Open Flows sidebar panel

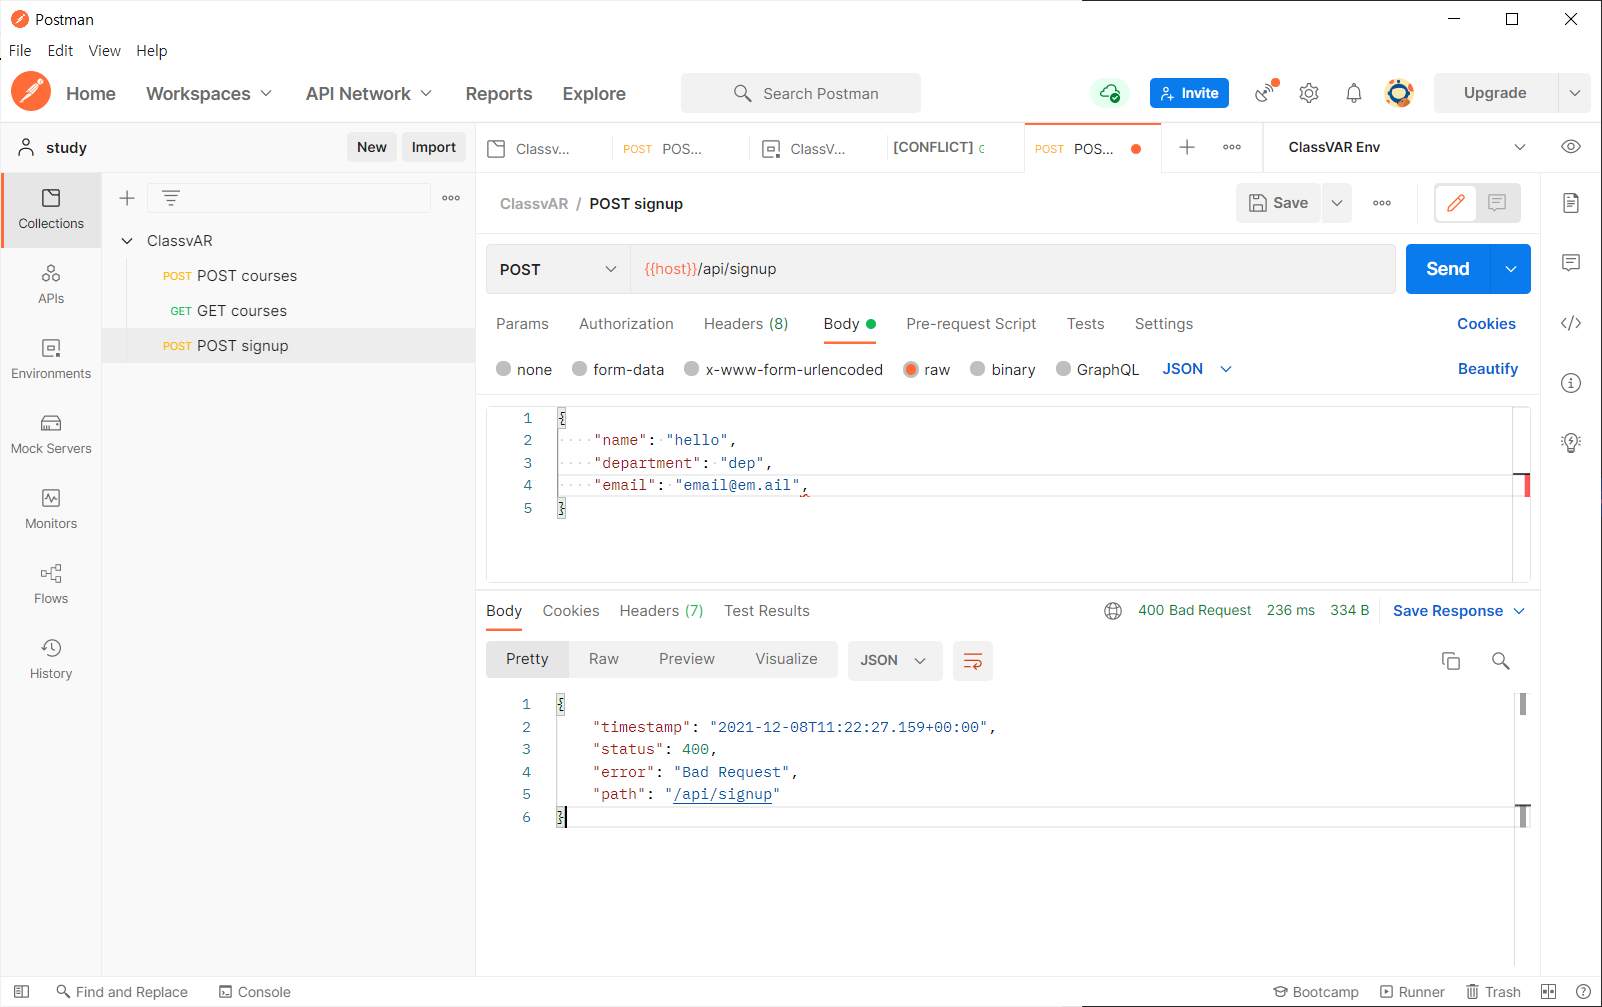click(51, 585)
